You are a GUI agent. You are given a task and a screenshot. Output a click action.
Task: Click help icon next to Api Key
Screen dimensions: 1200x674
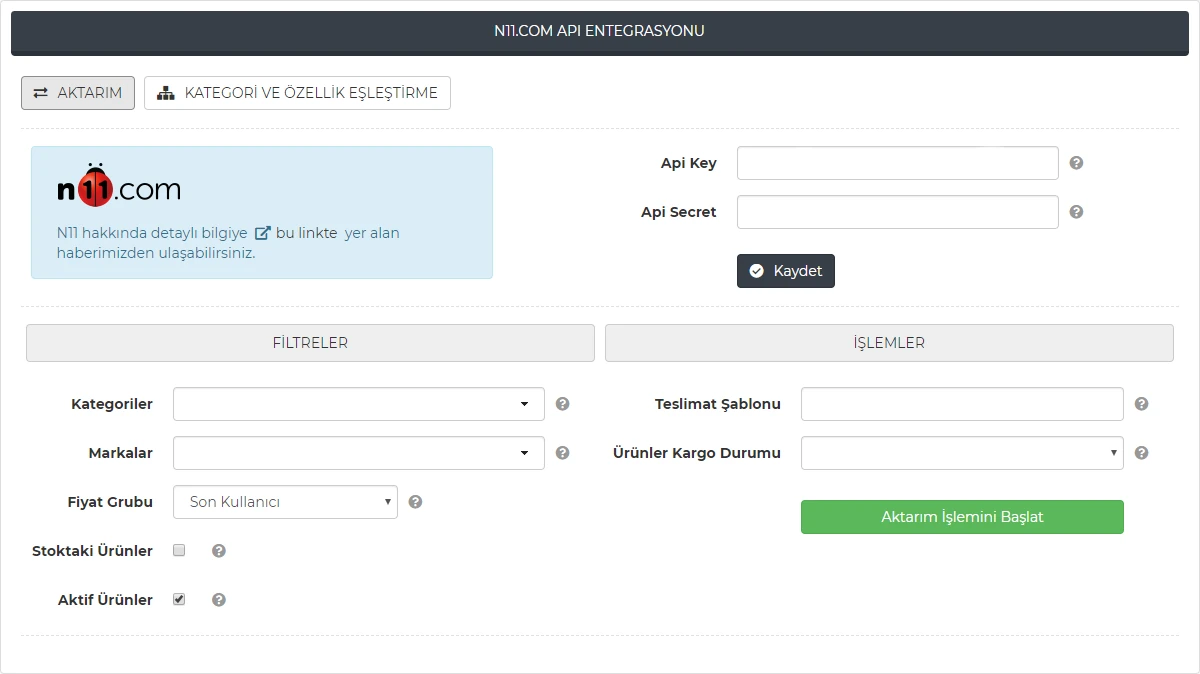click(x=1076, y=163)
